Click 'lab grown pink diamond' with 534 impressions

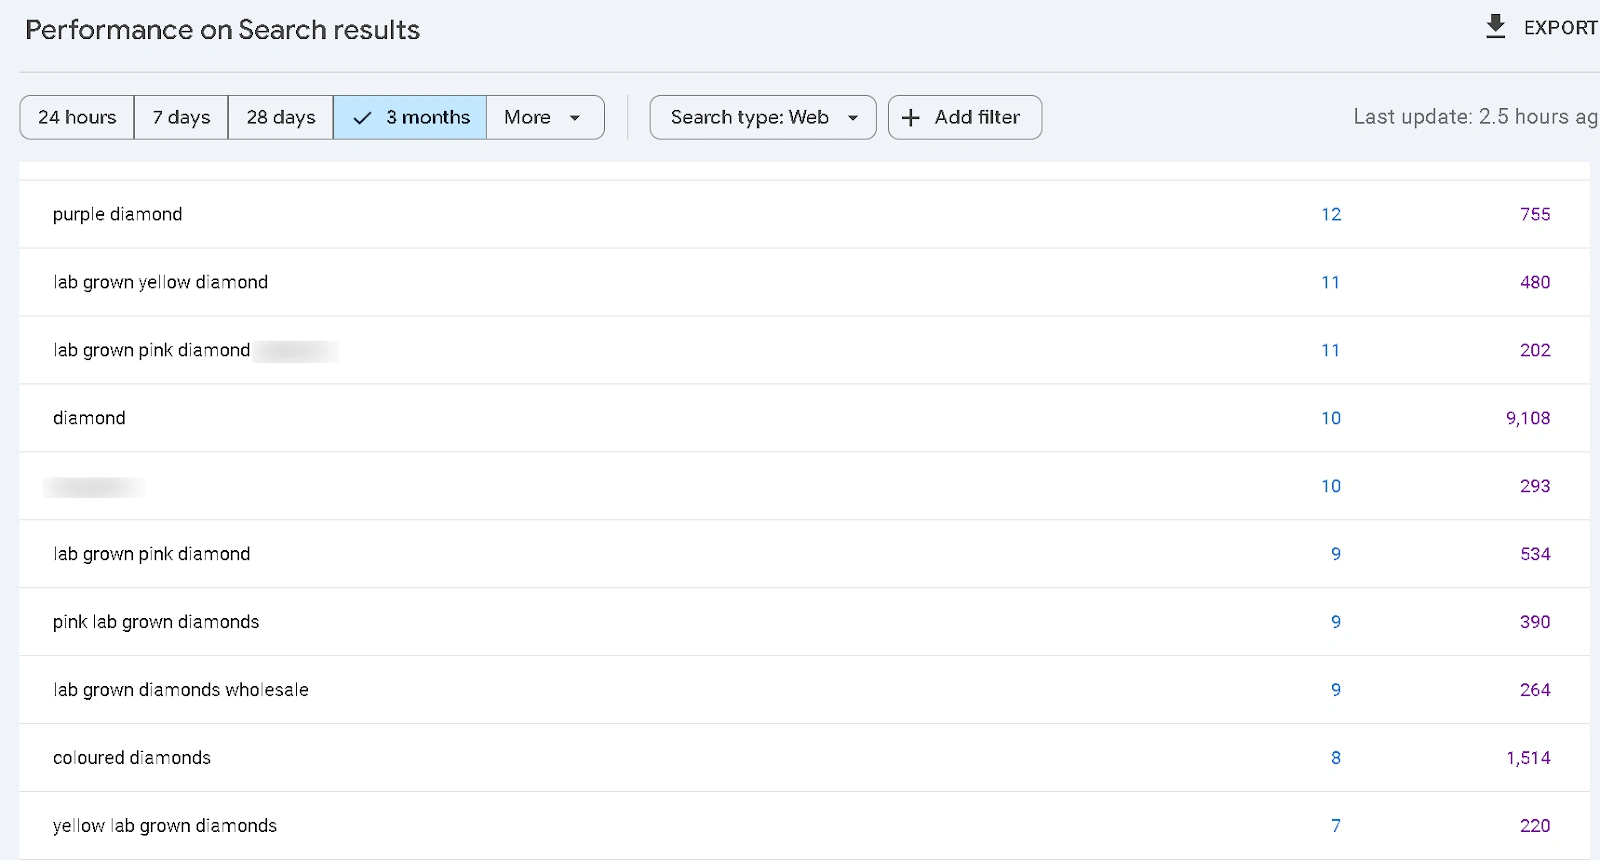[152, 554]
